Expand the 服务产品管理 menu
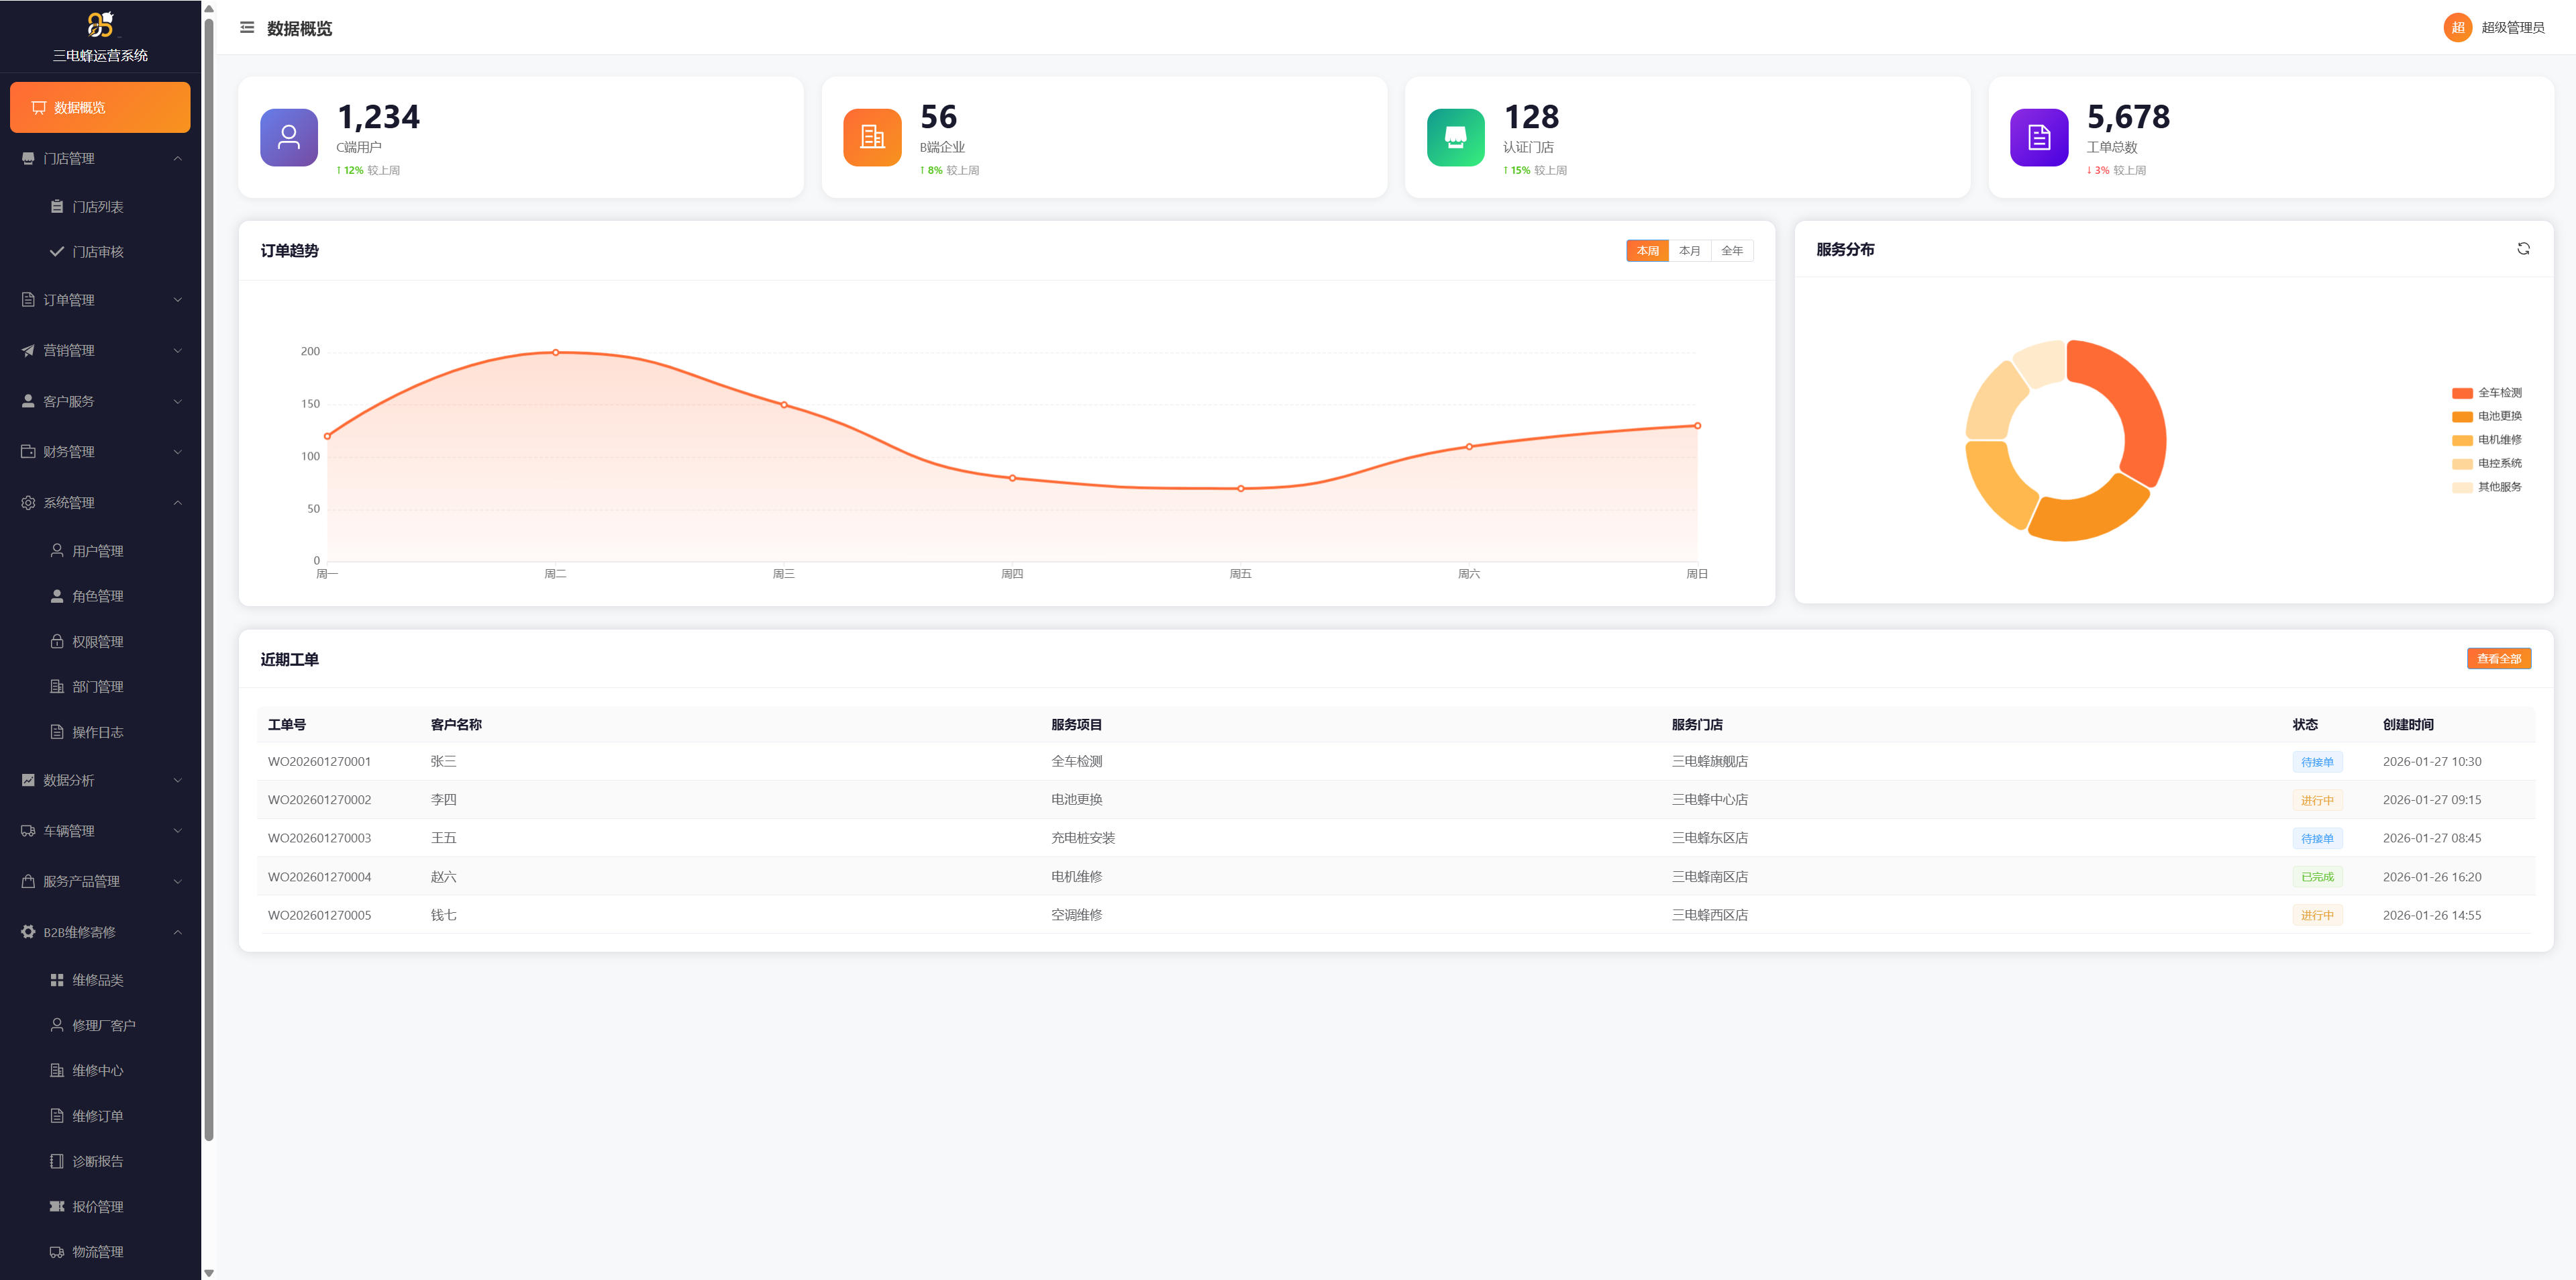The height and width of the screenshot is (1280, 2576). (100, 881)
